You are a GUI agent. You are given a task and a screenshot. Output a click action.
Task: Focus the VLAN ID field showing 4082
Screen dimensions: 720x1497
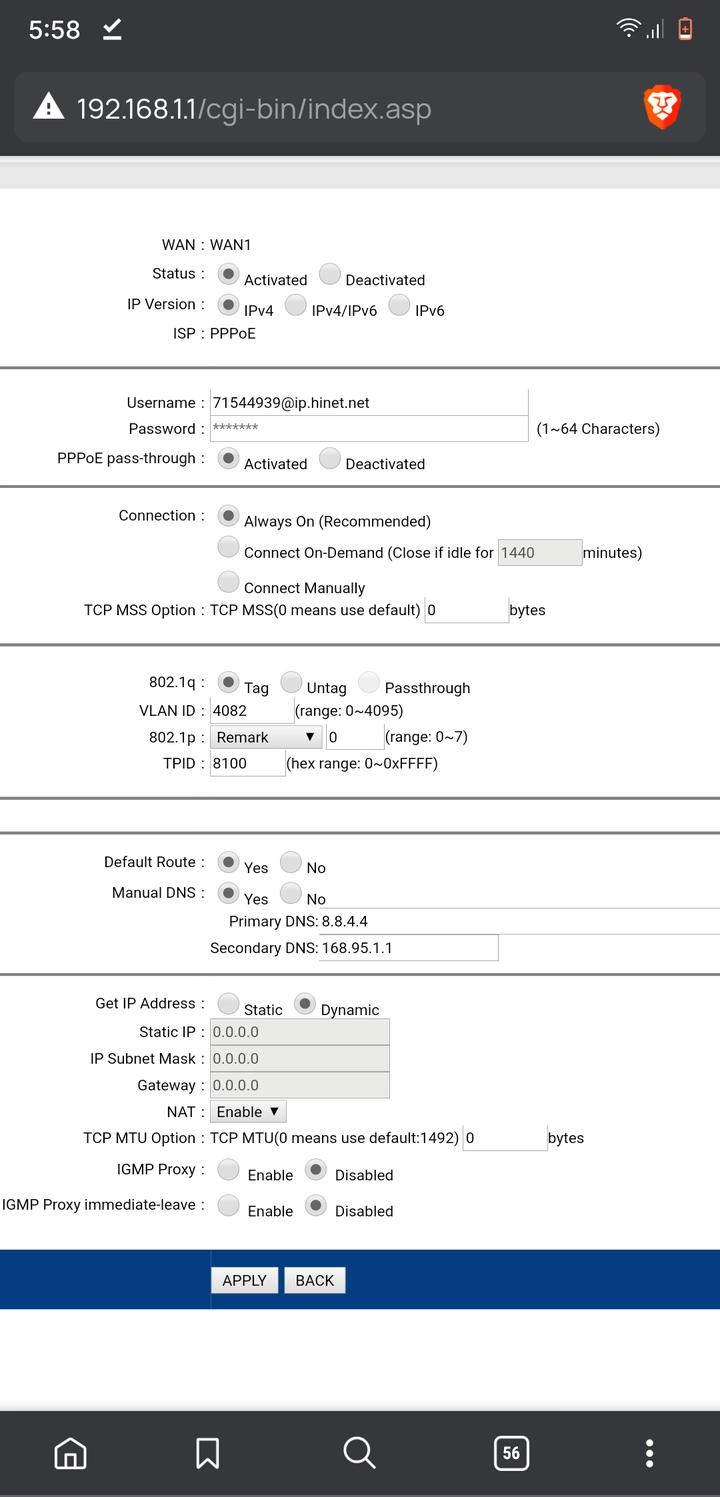(x=252, y=710)
